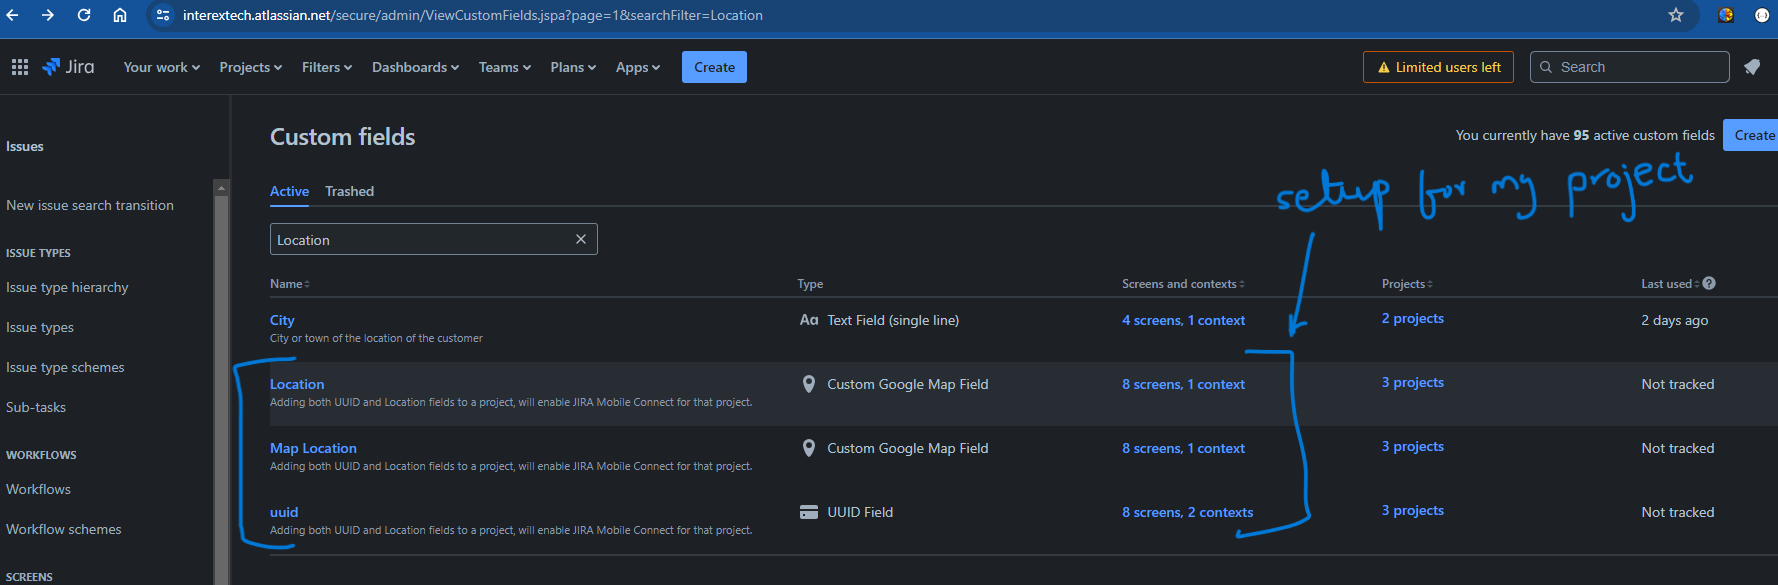Select the 'Text Field (single line)' type text

point(893,320)
